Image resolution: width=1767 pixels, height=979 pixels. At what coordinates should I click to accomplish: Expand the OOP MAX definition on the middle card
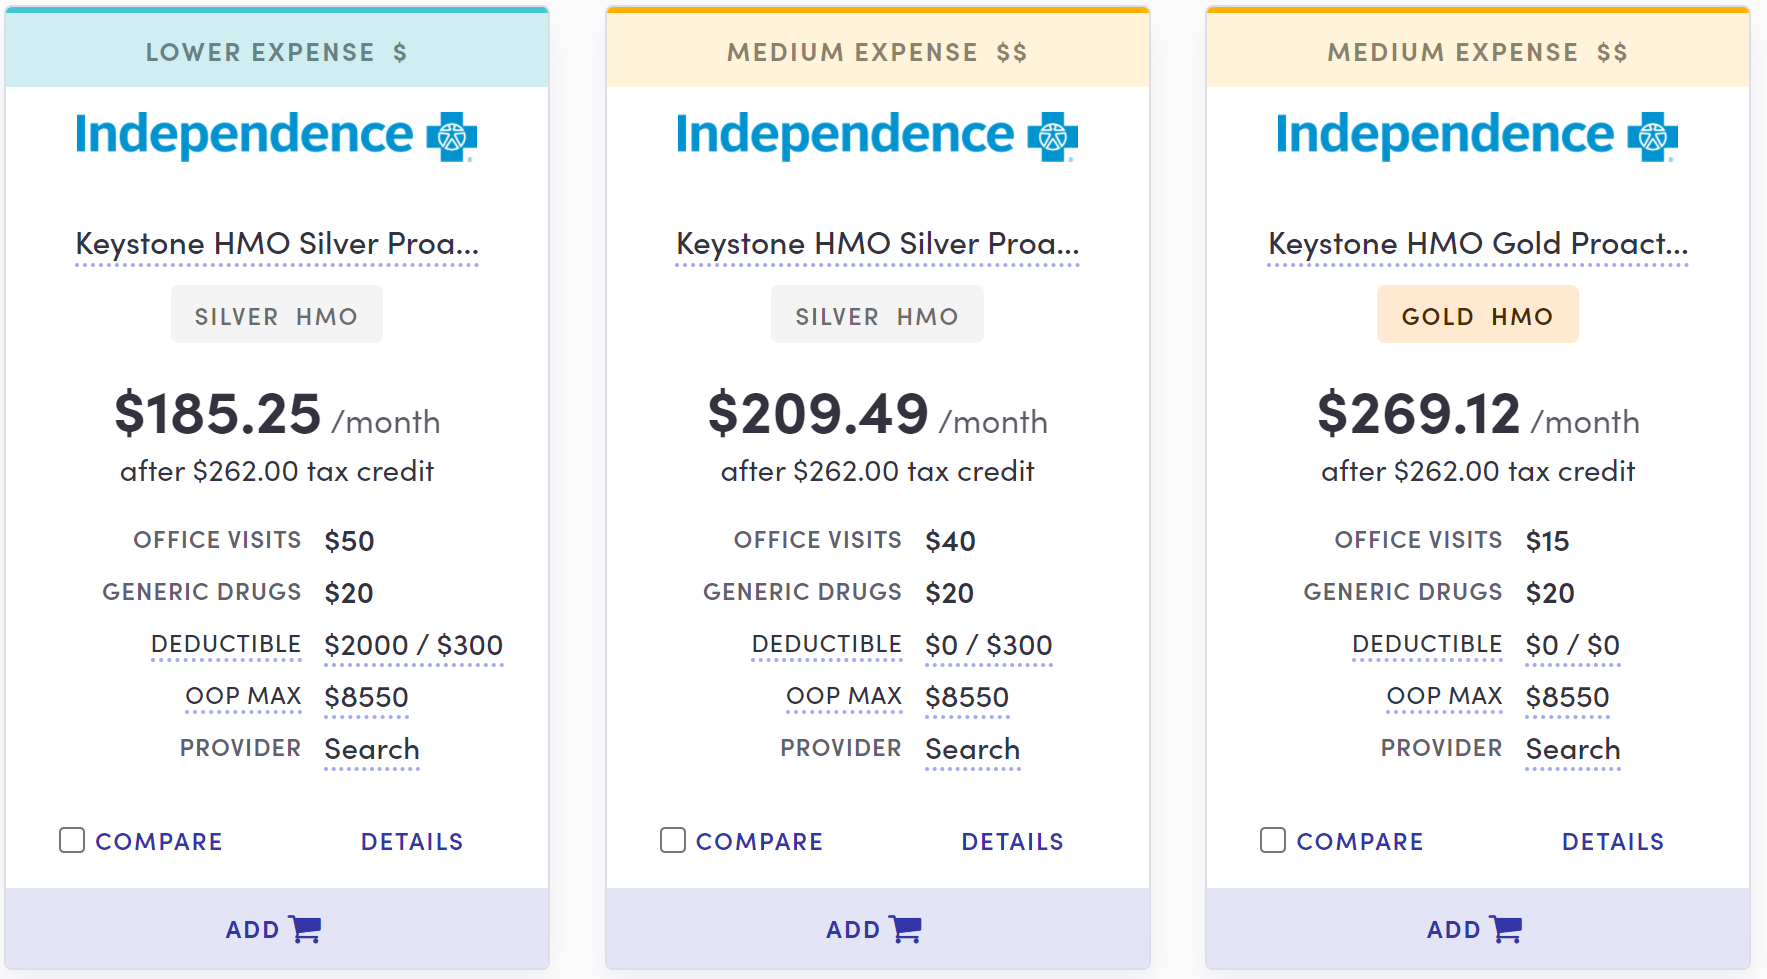[844, 695]
